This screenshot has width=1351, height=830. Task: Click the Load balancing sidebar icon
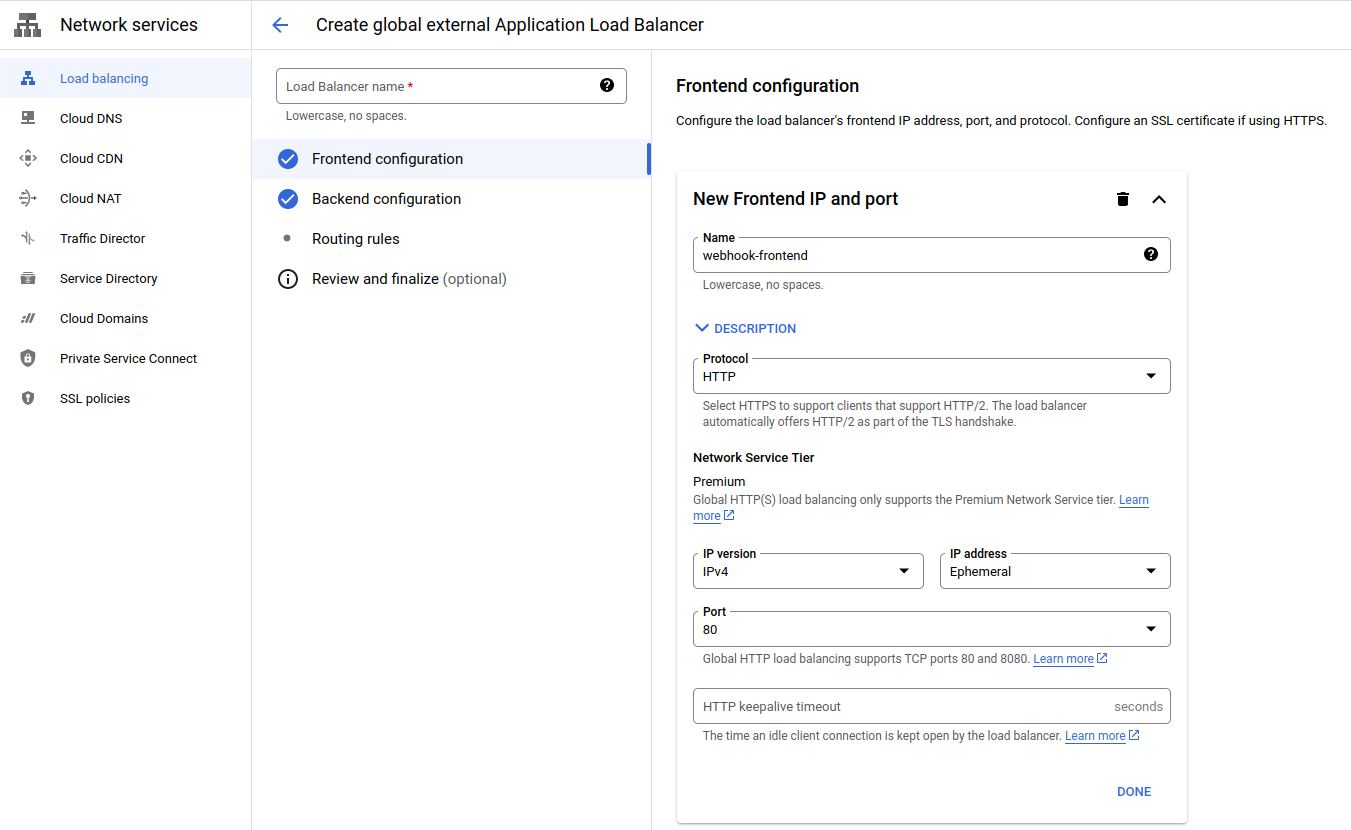[28, 78]
